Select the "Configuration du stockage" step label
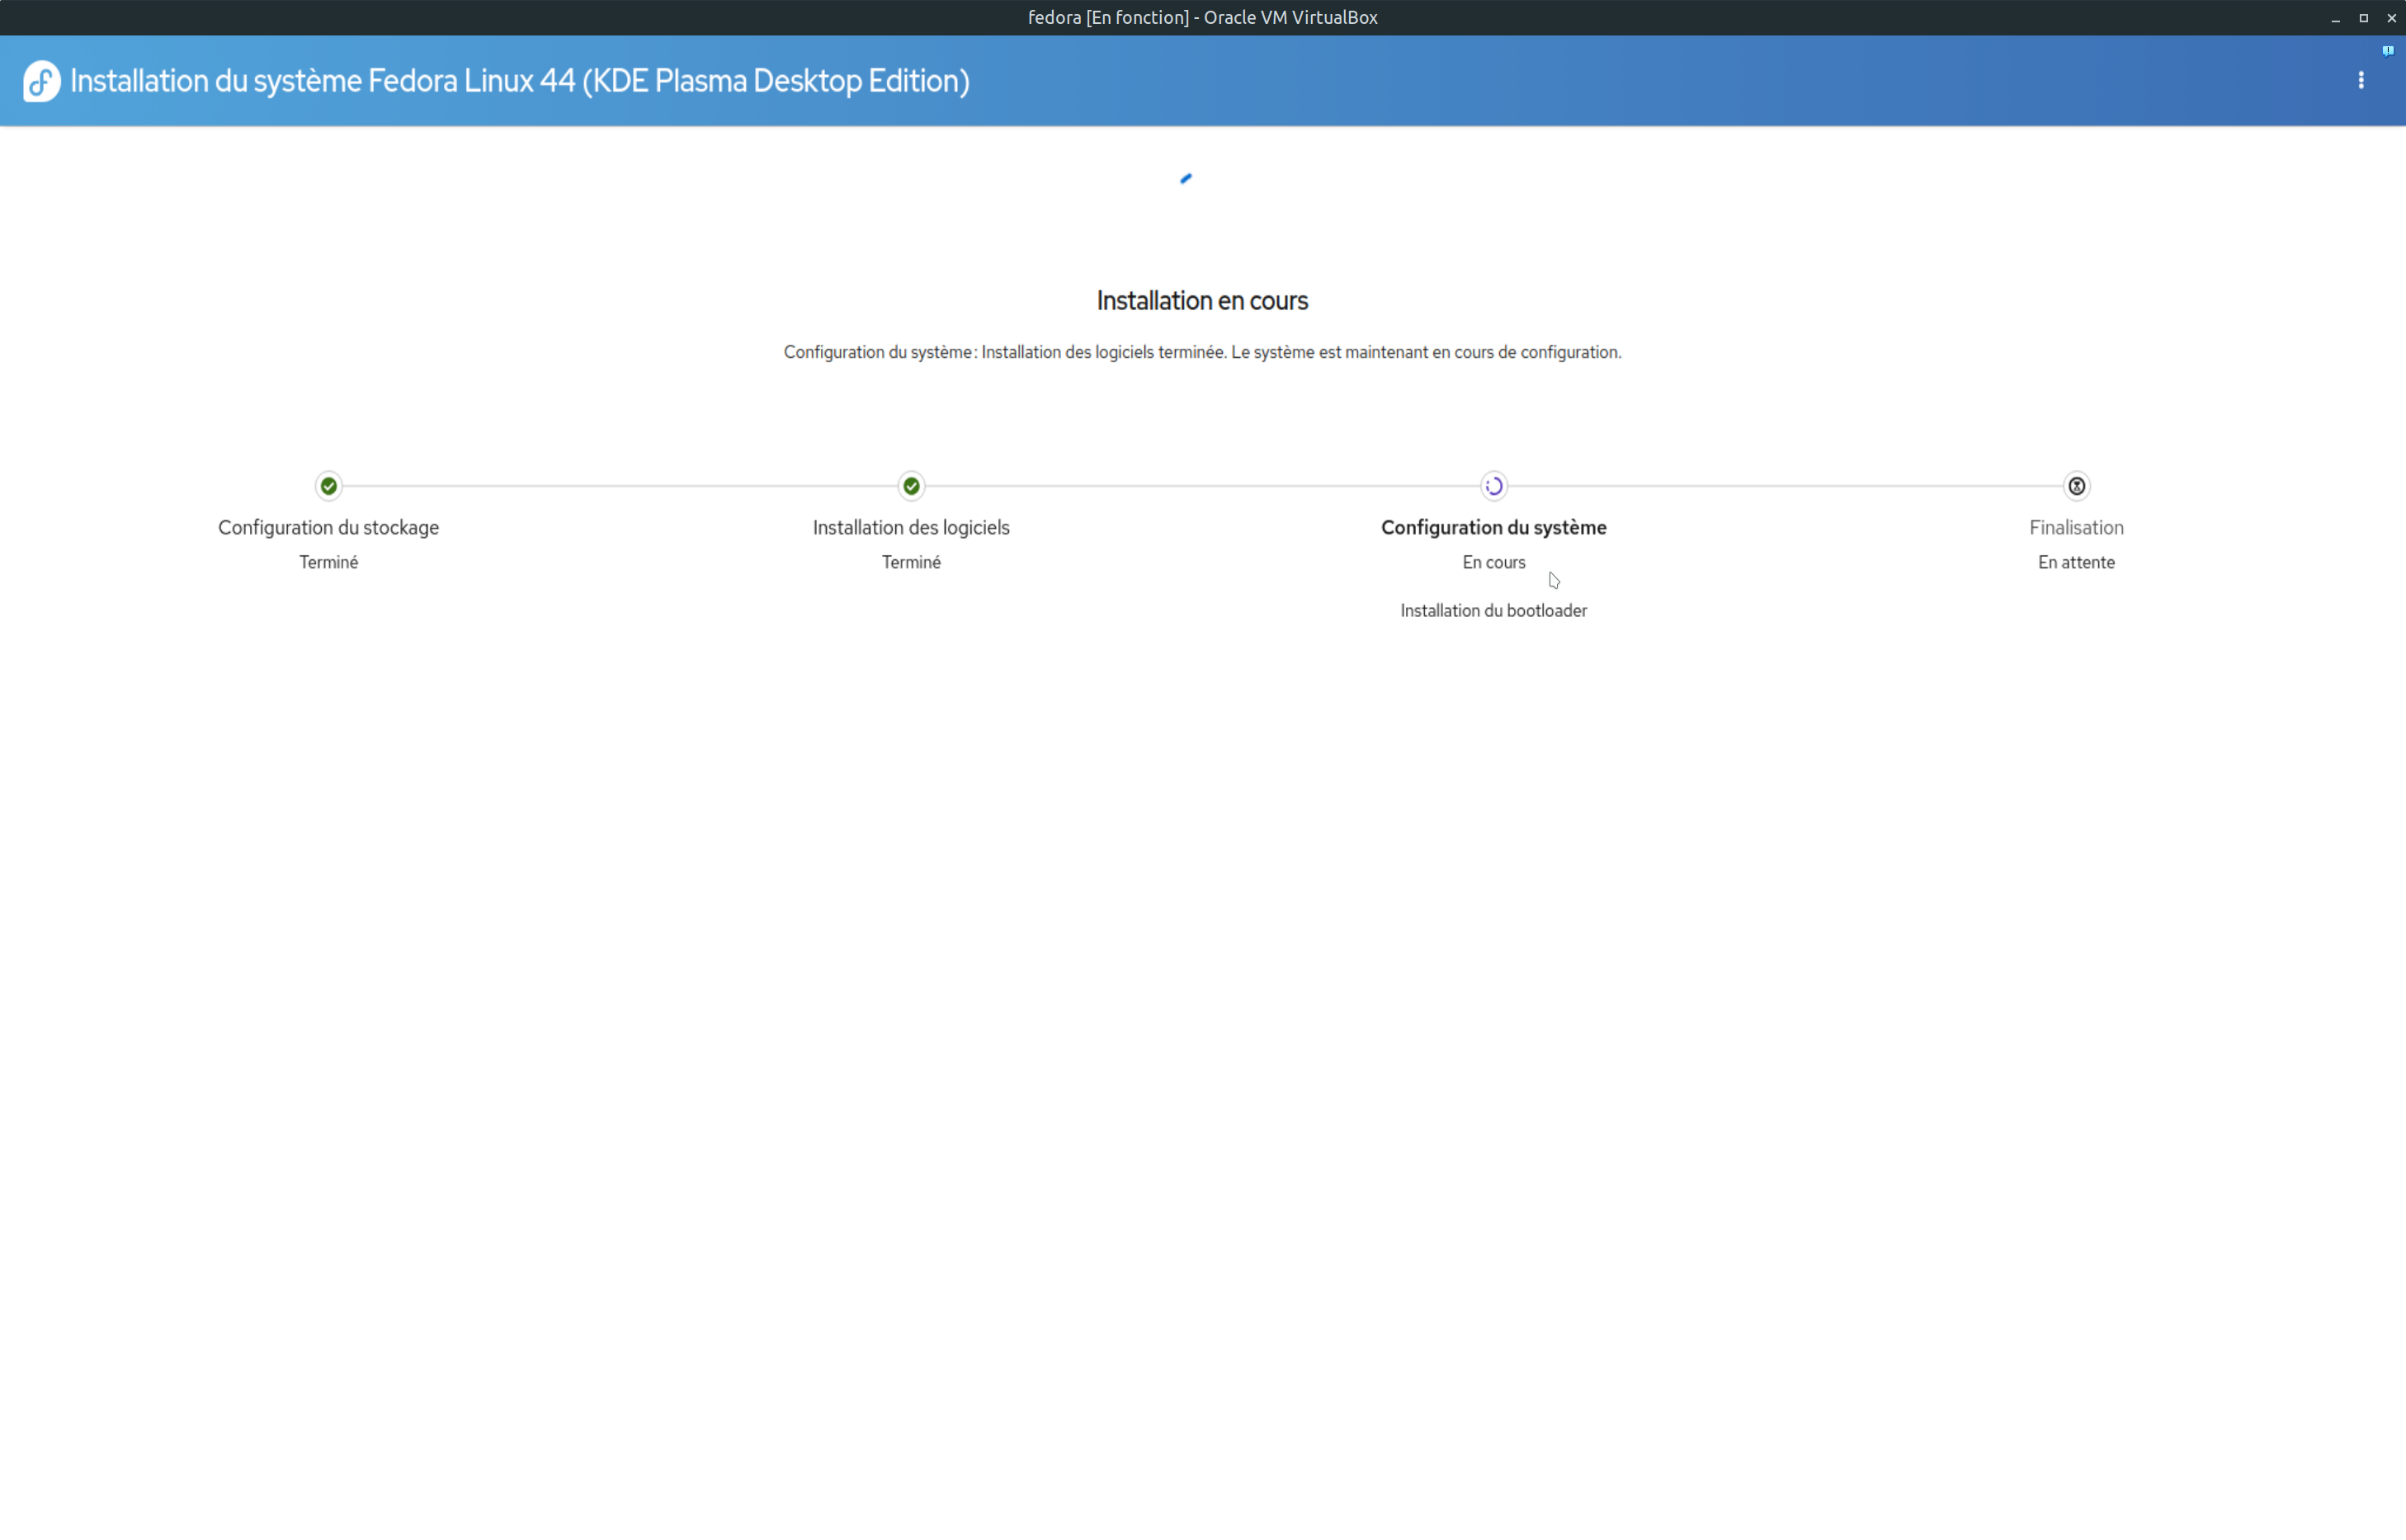This screenshot has width=2406, height=1540. pyautogui.click(x=328, y=527)
